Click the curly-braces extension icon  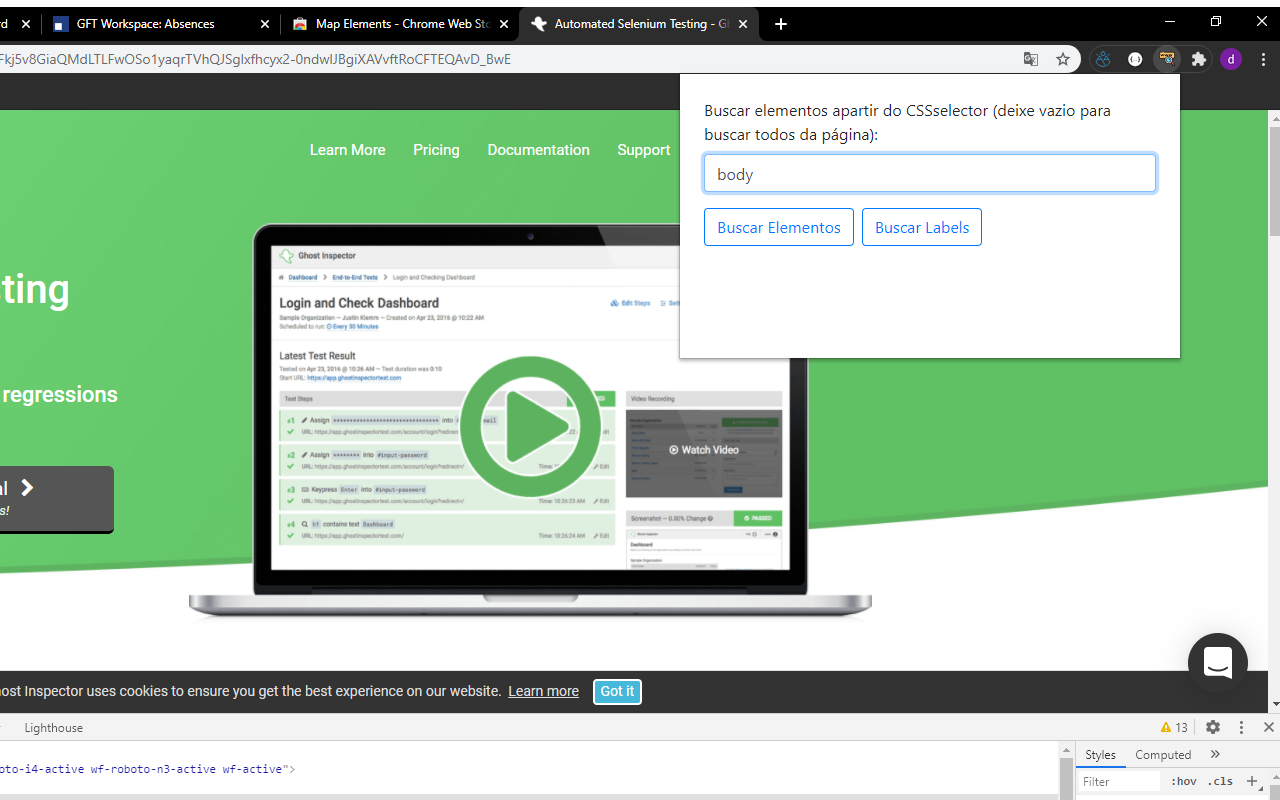click(1135, 59)
